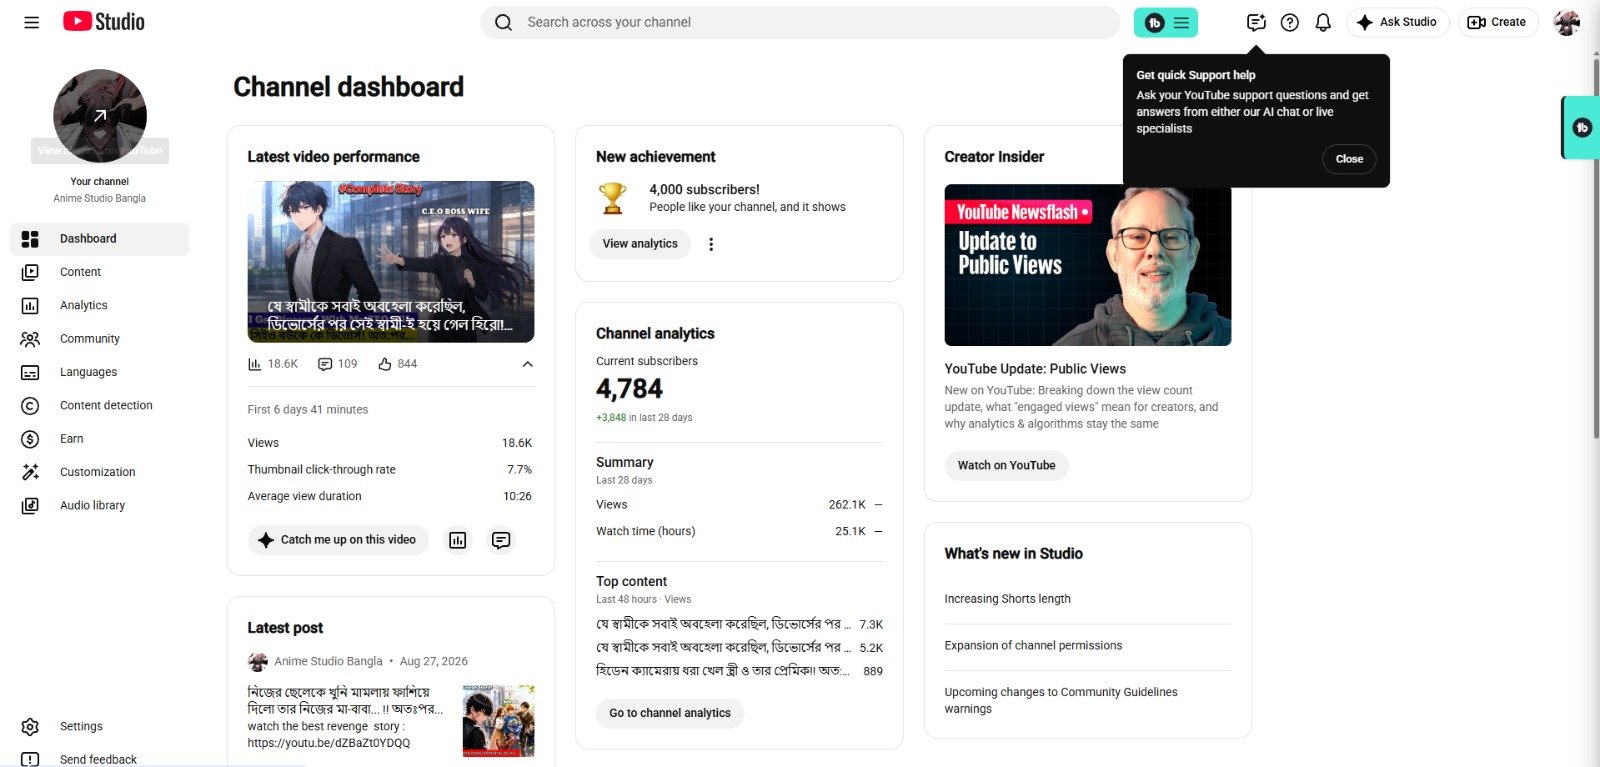Screen dimensions: 1600x767
Task: Click Catch me up on this video
Action: (x=338, y=540)
